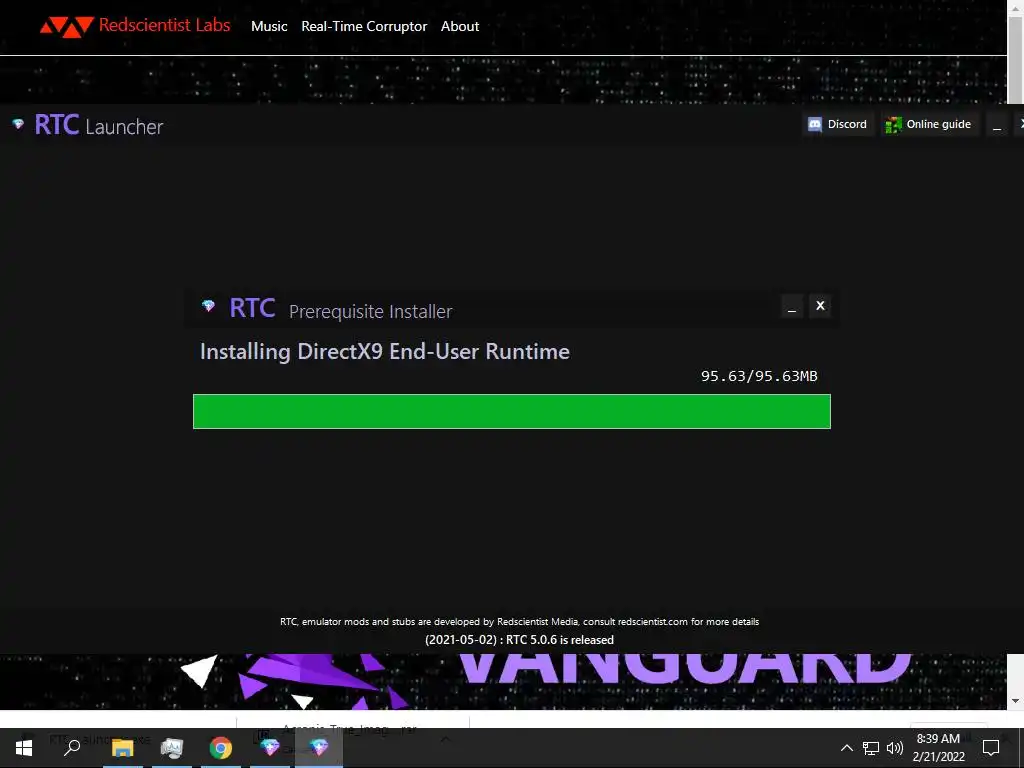
Task: Open the Windows Start menu
Action: pyautogui.click(x=24, y=748)
